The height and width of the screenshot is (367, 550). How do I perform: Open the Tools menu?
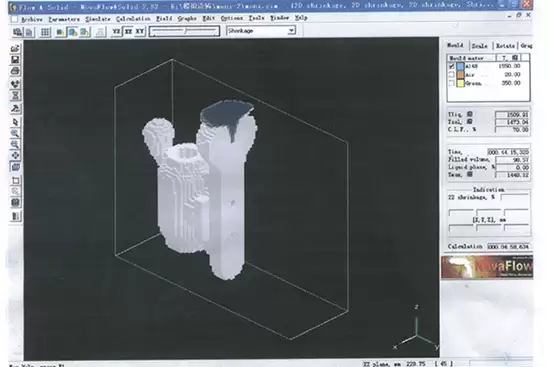(256, 18)
